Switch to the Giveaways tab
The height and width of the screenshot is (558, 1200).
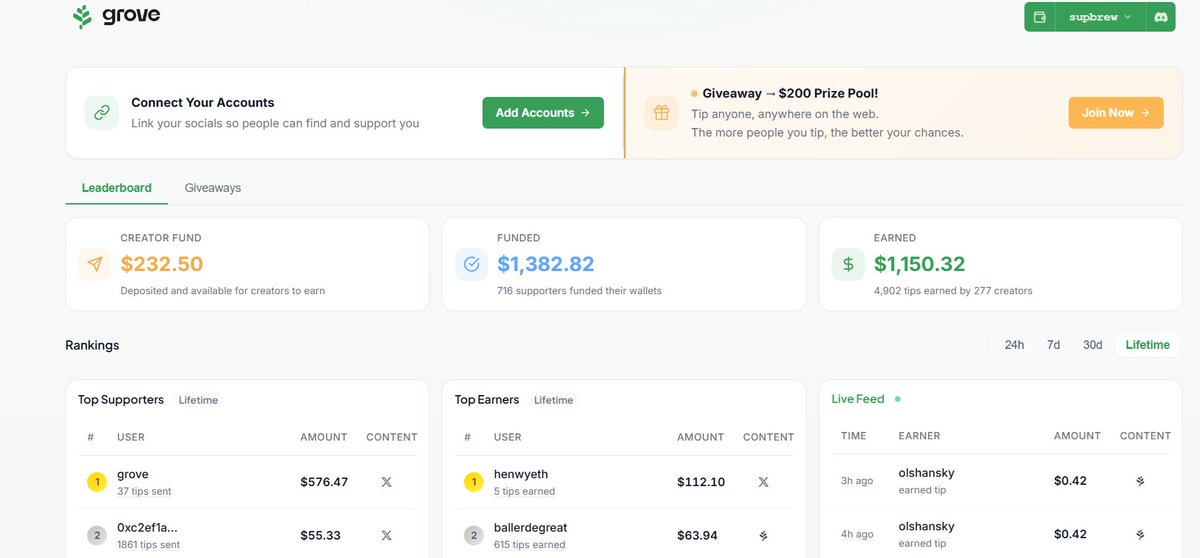tap(213, 188)
